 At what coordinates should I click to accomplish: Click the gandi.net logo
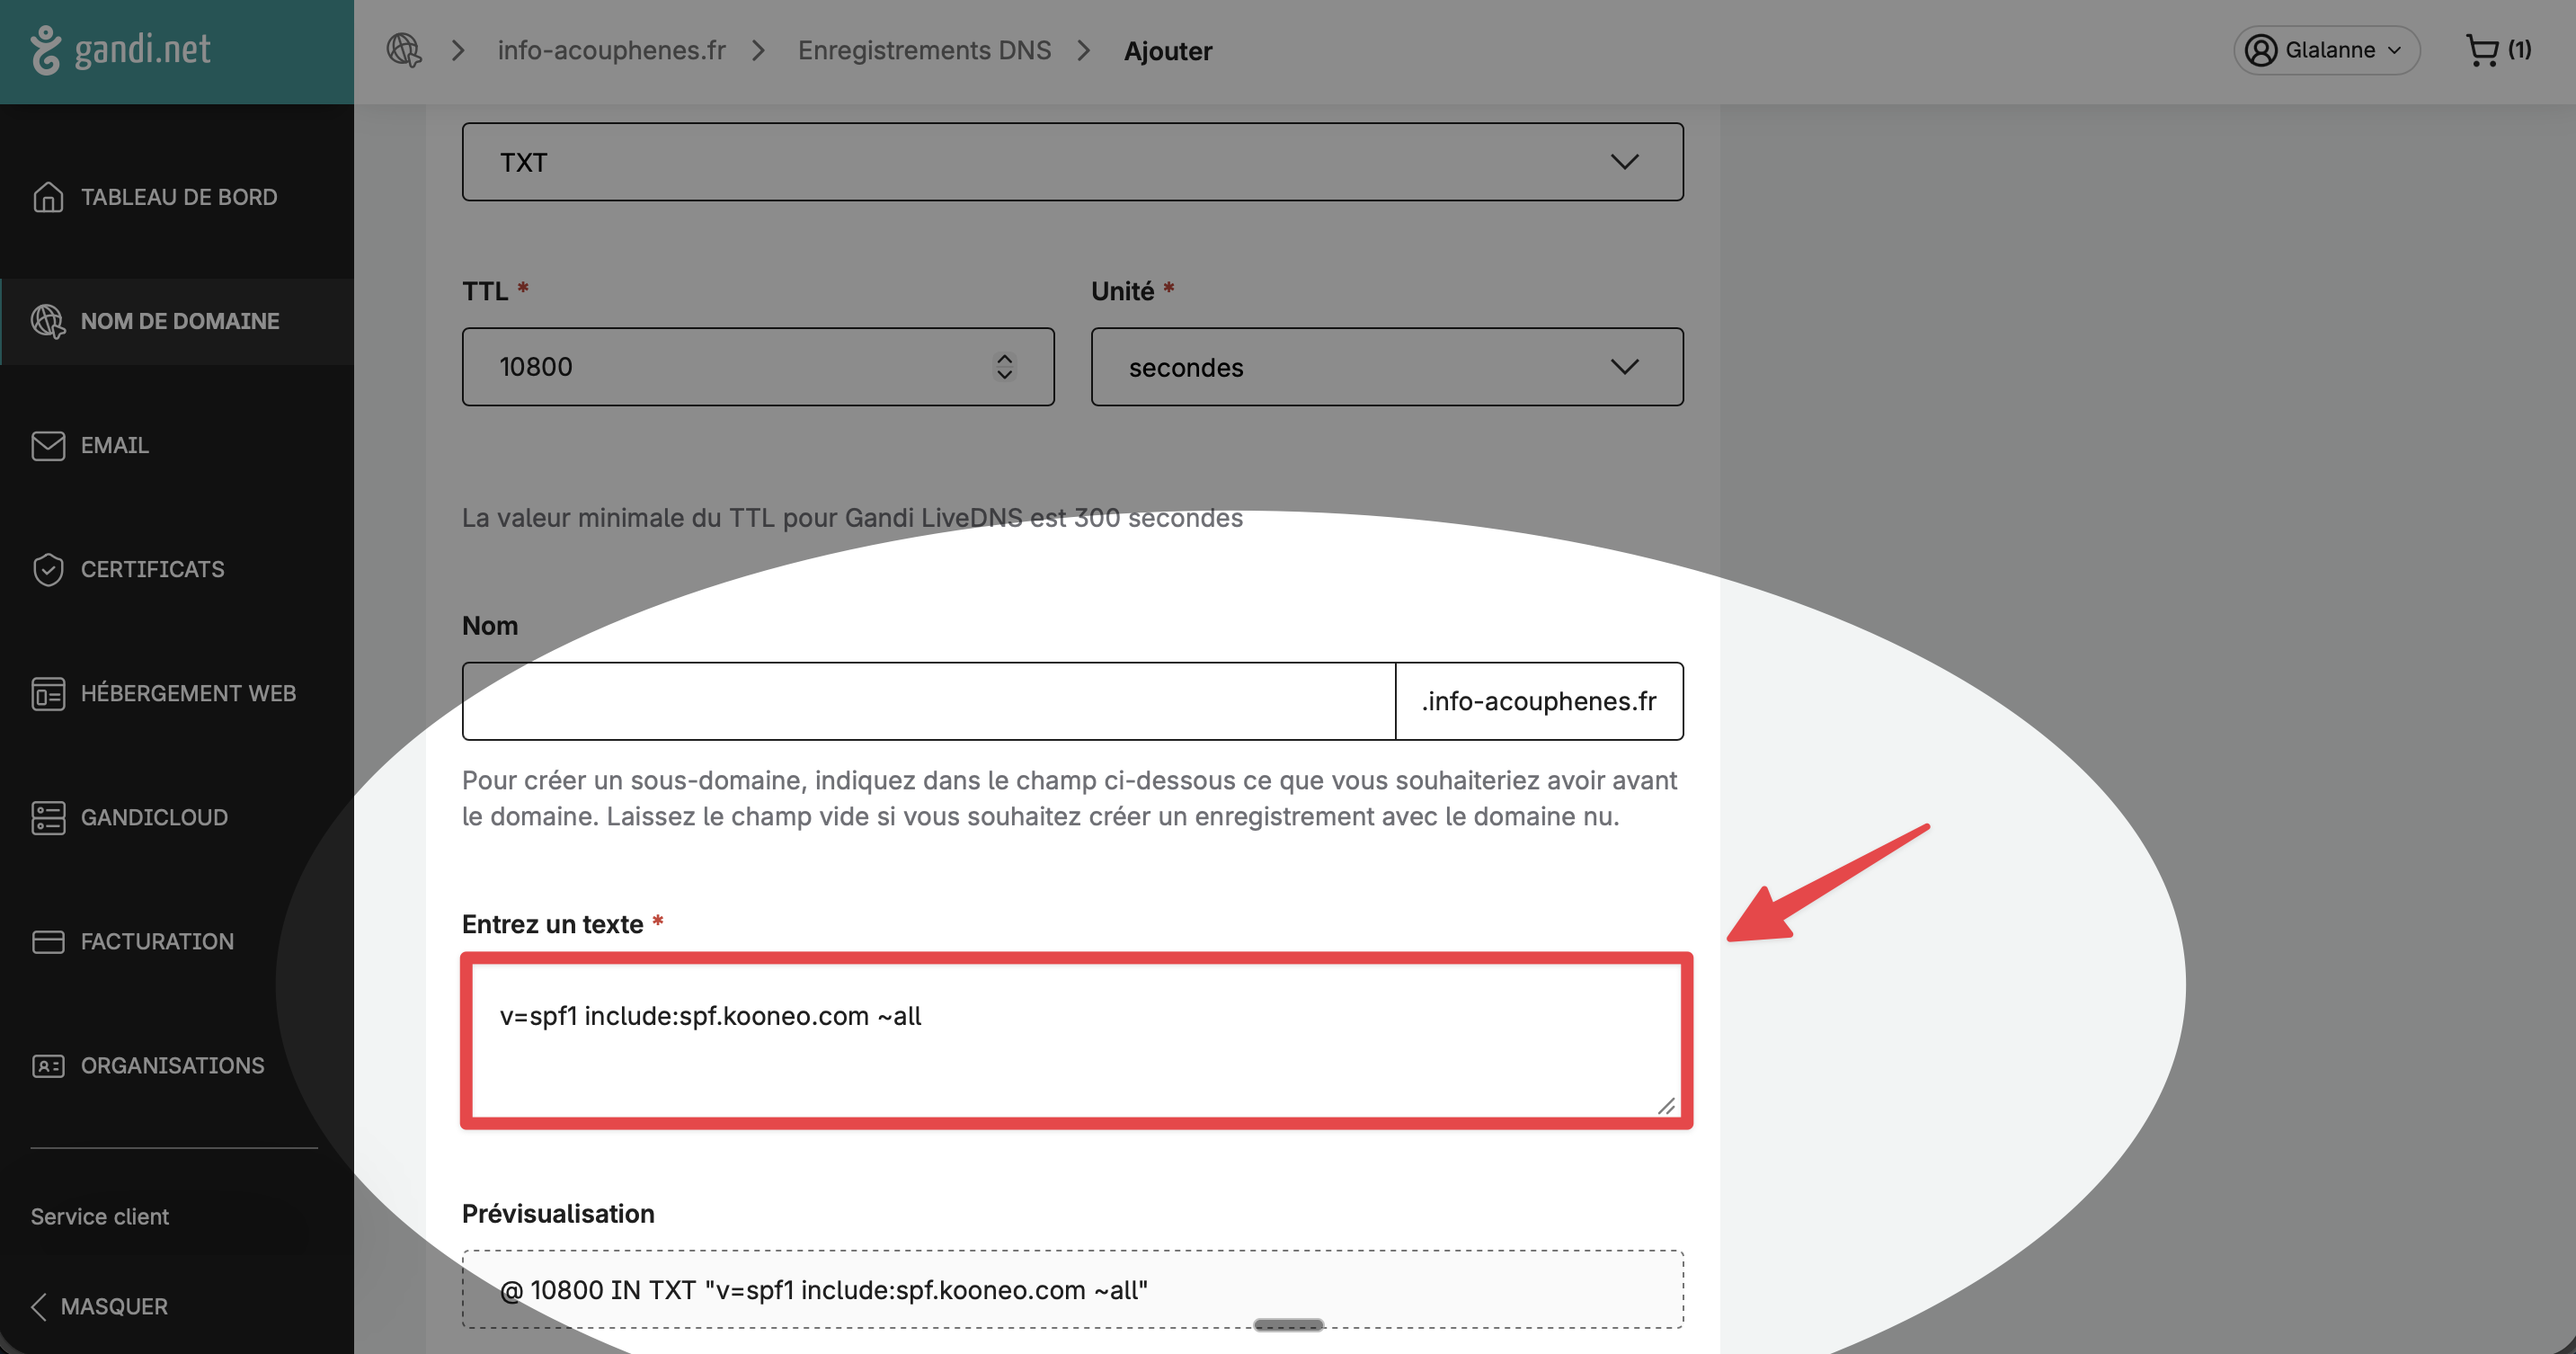[x=121, y=50]
